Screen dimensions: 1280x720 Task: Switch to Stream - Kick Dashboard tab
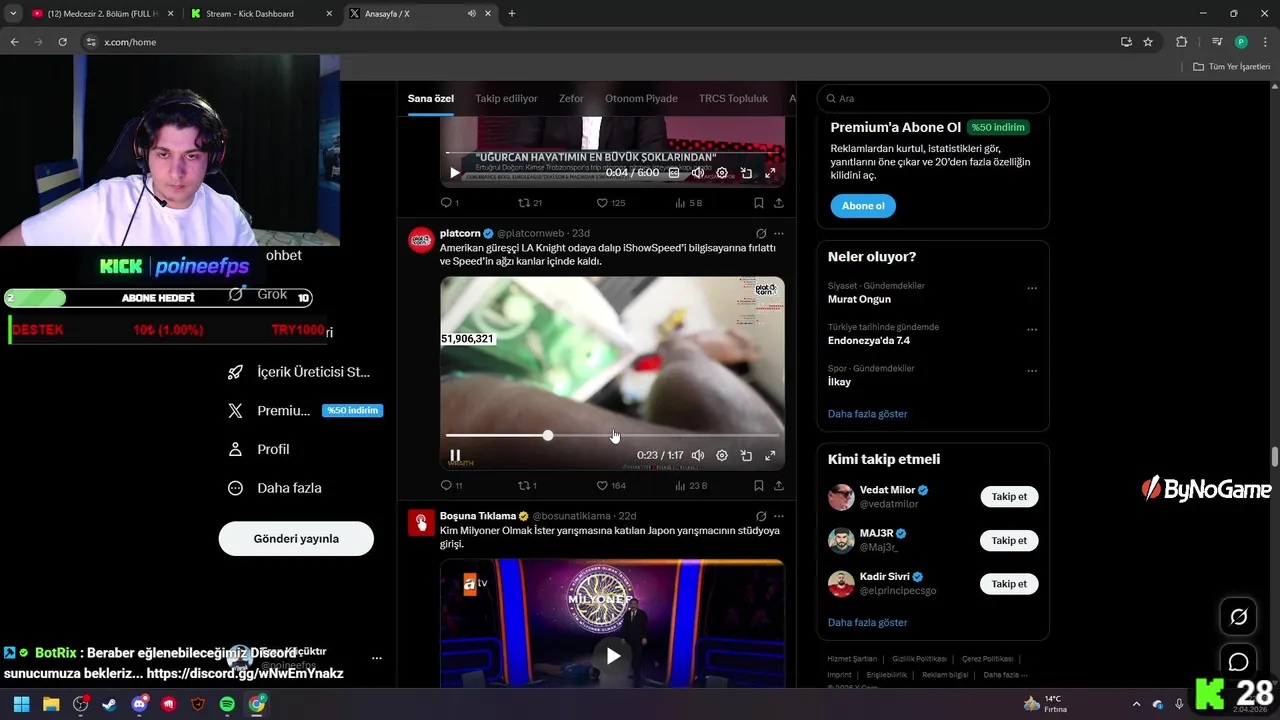pos(262,14)
